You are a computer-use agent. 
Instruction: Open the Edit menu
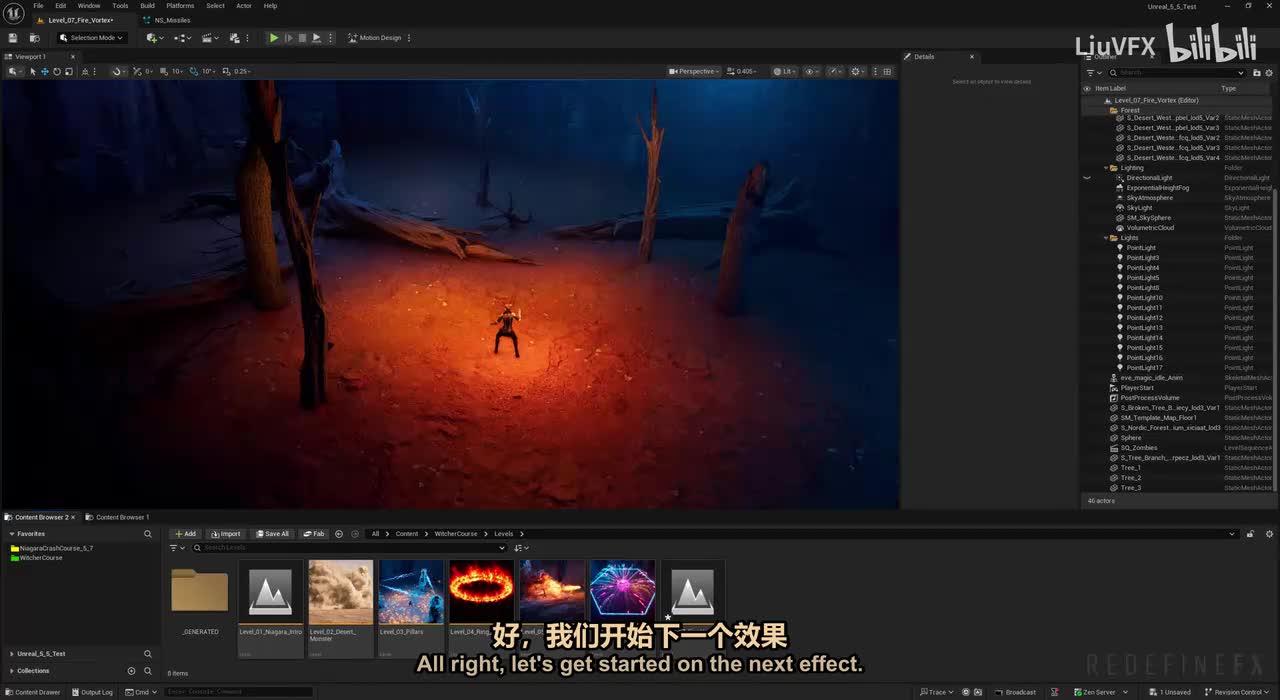[61, 6]
